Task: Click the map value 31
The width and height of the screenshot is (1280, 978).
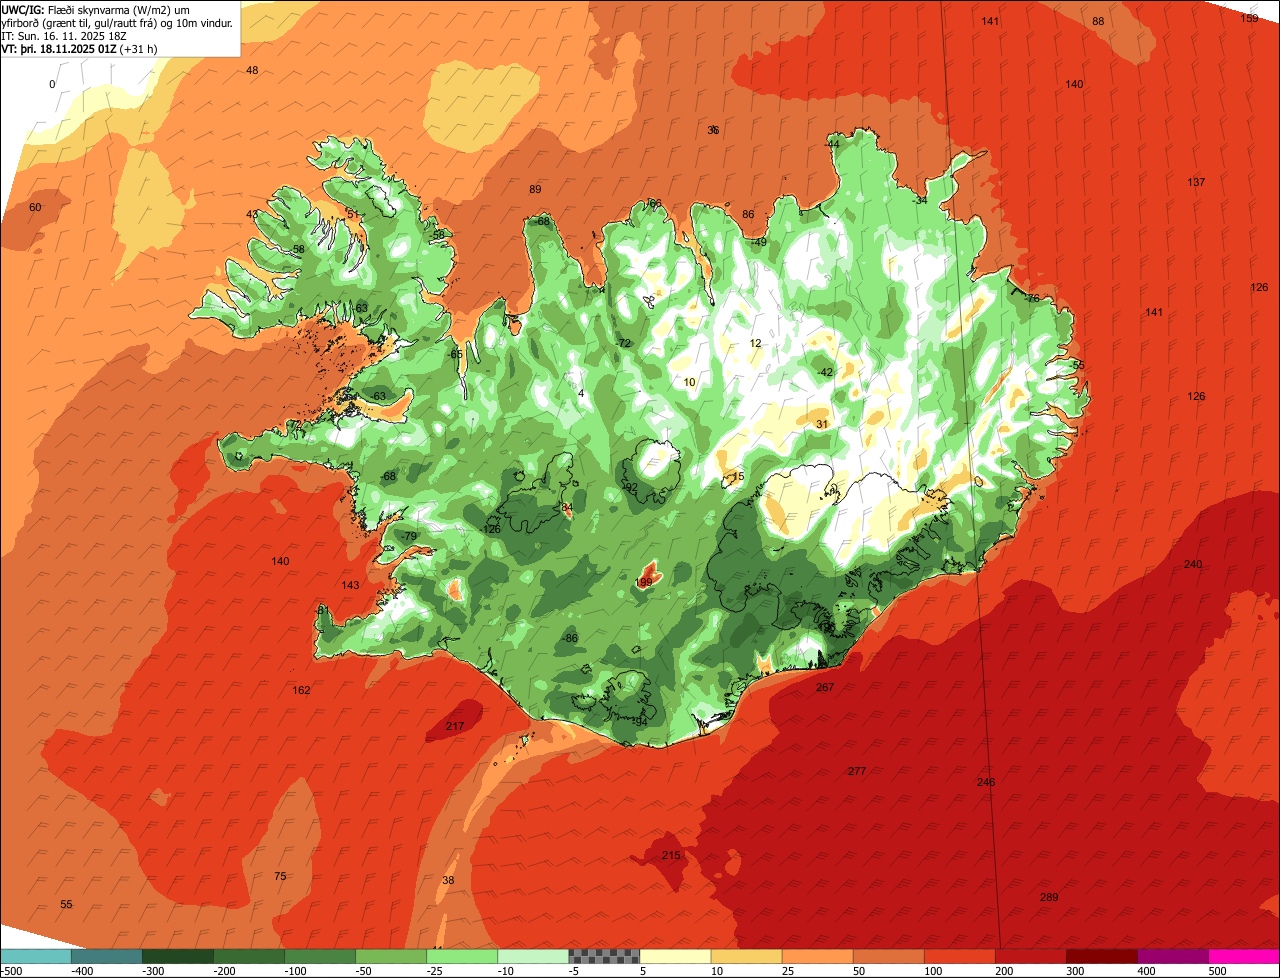Action: point(822,424)
